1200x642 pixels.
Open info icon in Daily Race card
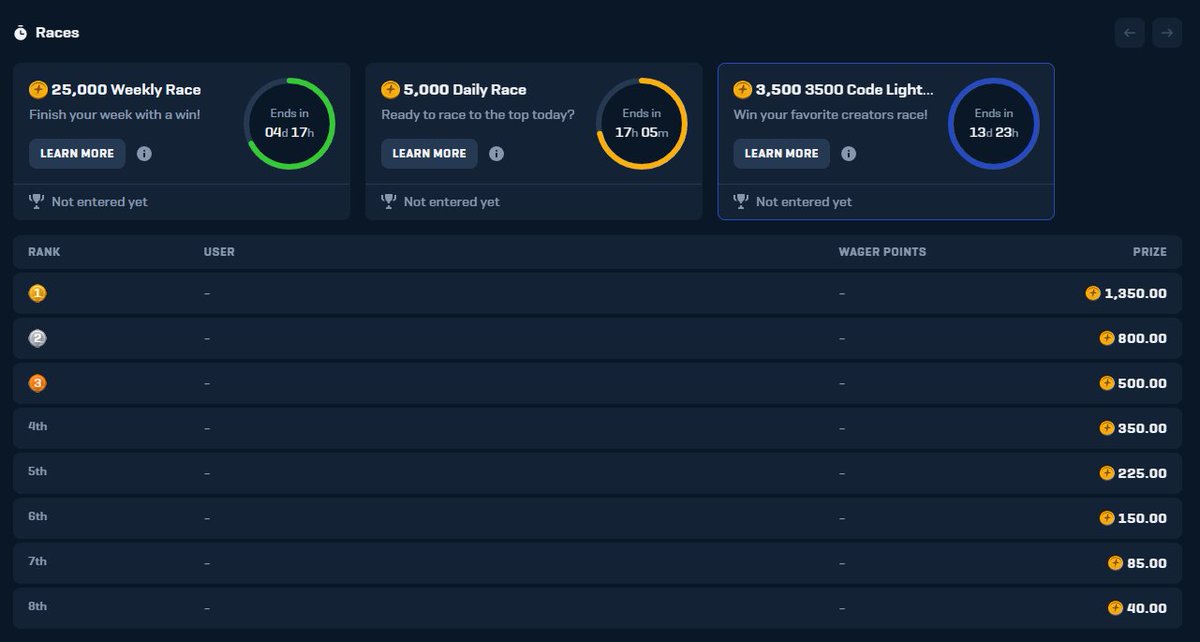click(496, 154)
